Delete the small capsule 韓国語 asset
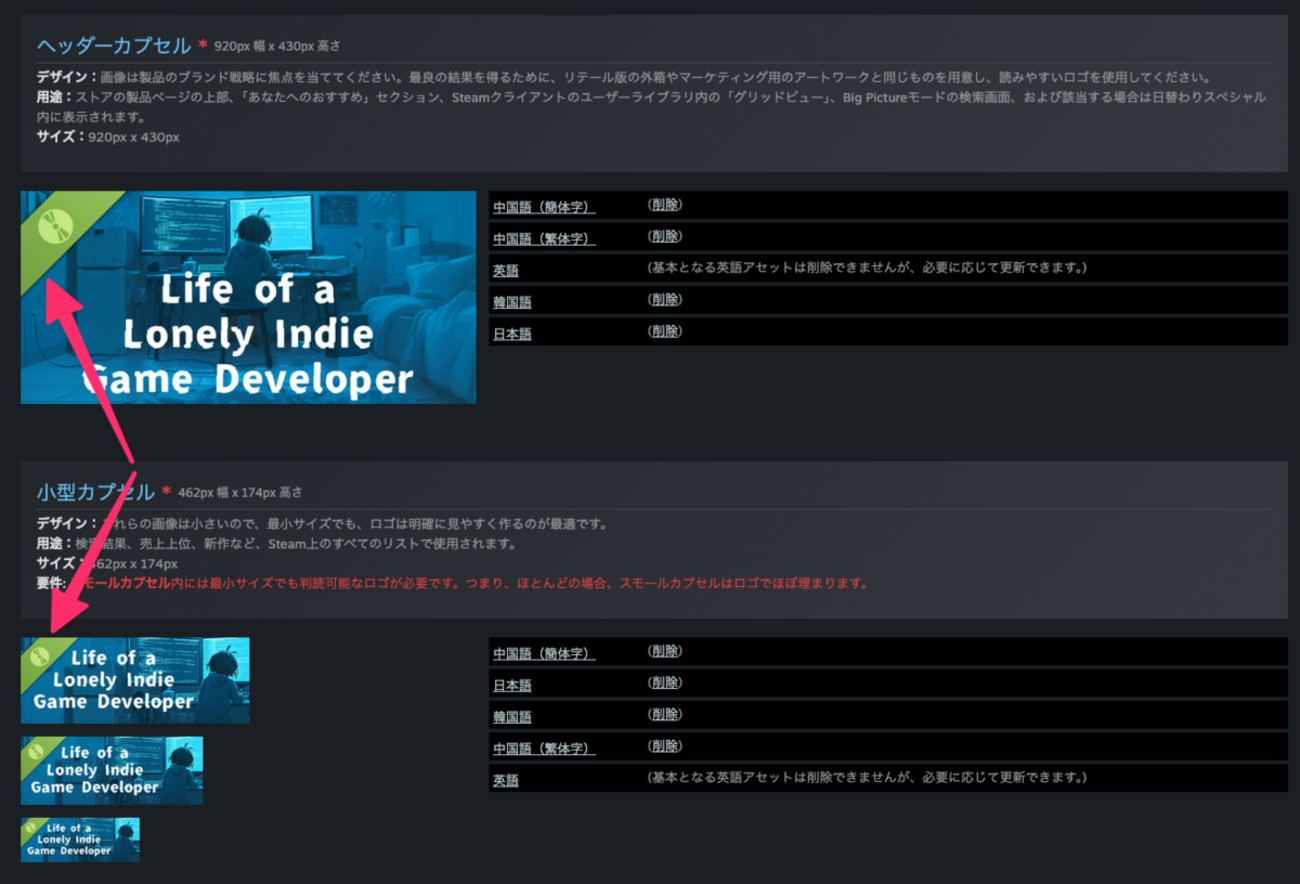 pyautogui.click(x=665, y=715)
